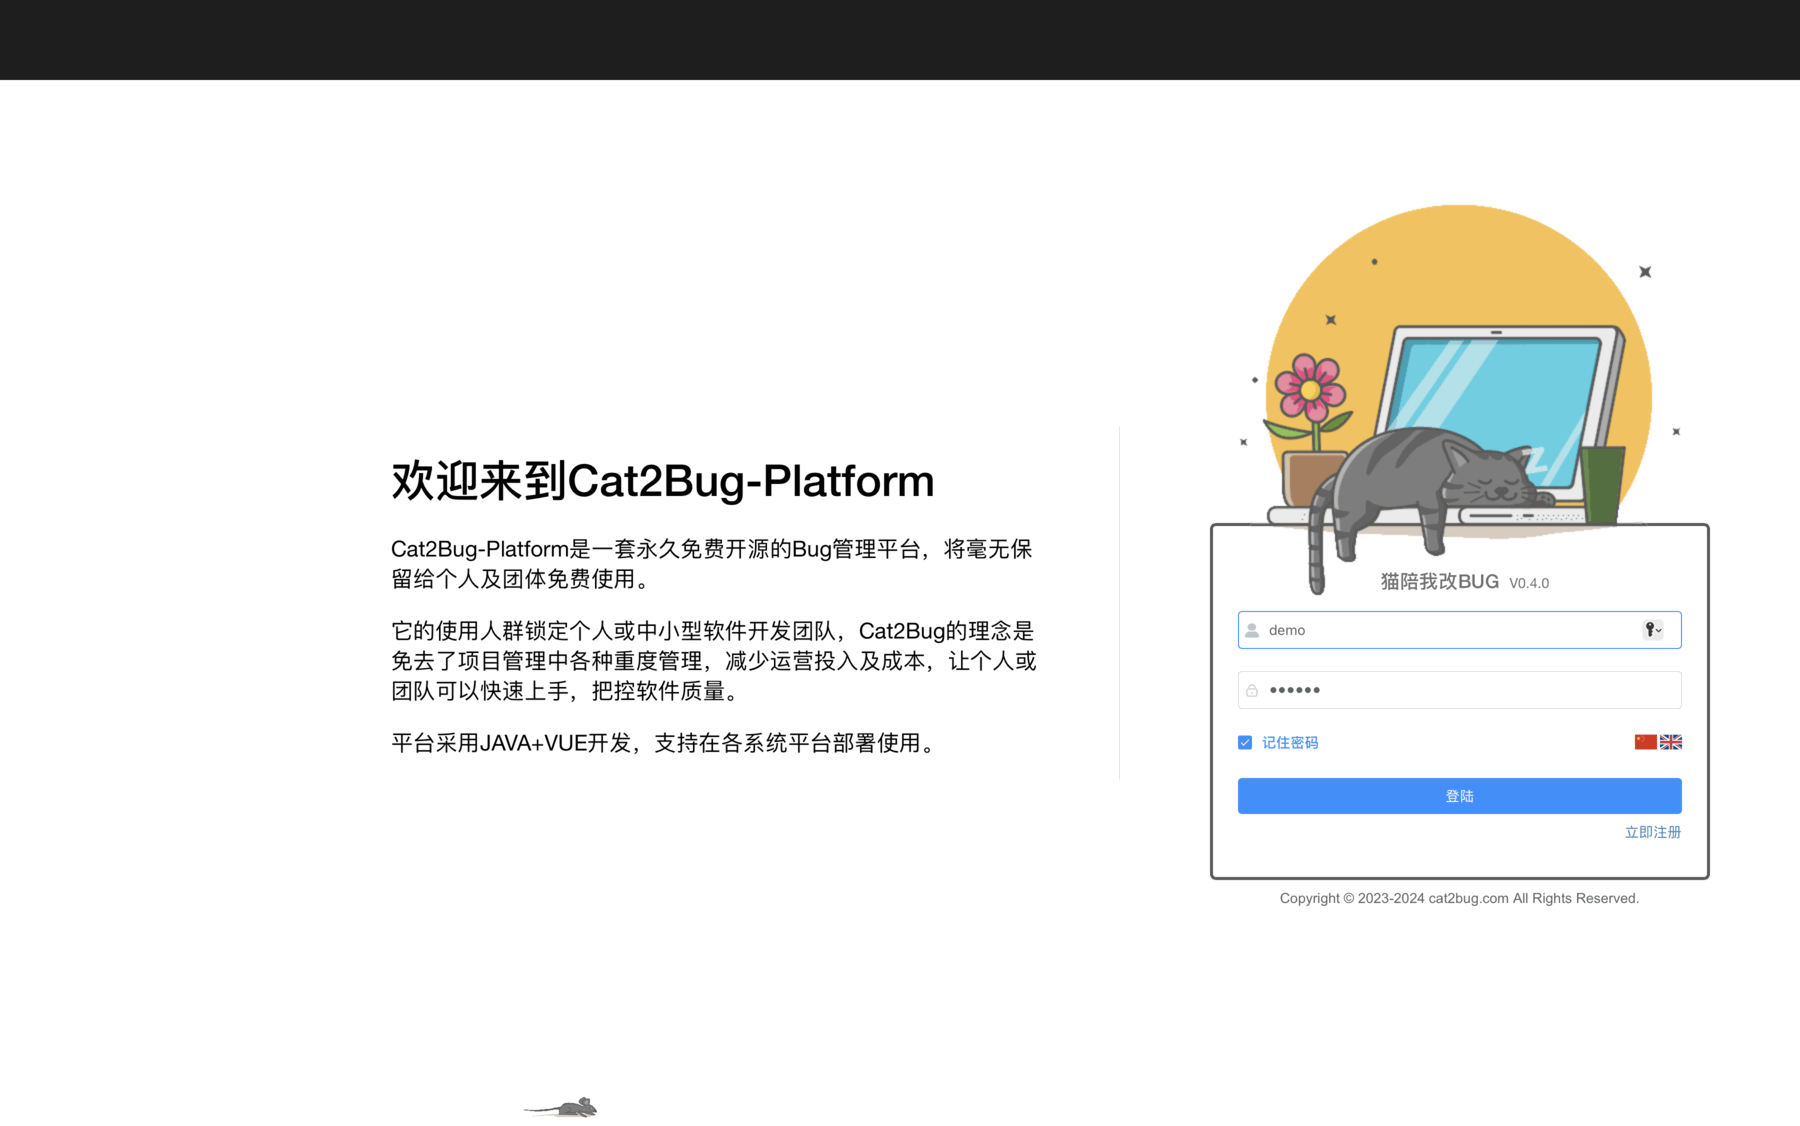
Task: Switch language with the Chinese flag icon
Action: point(1645,742)
